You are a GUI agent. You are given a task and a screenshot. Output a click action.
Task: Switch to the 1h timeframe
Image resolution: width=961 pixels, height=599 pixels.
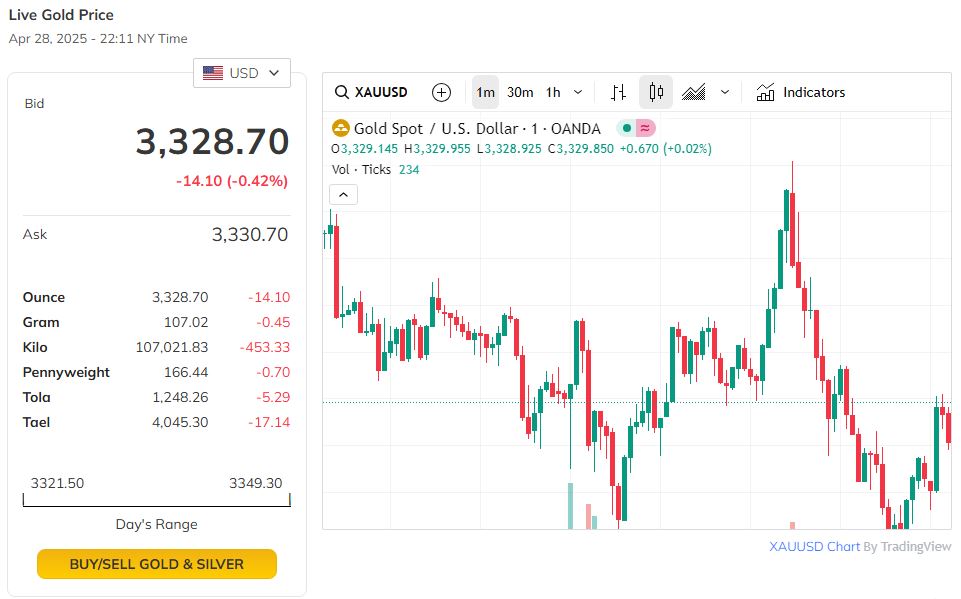point(553,92)
